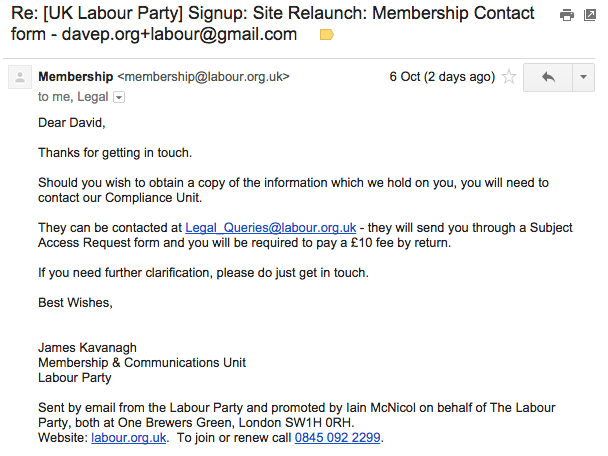Click the print all icon
Image resolution: width=608 pixels, height=456 pixels.
pyautogui.click(x=567, y=15)
